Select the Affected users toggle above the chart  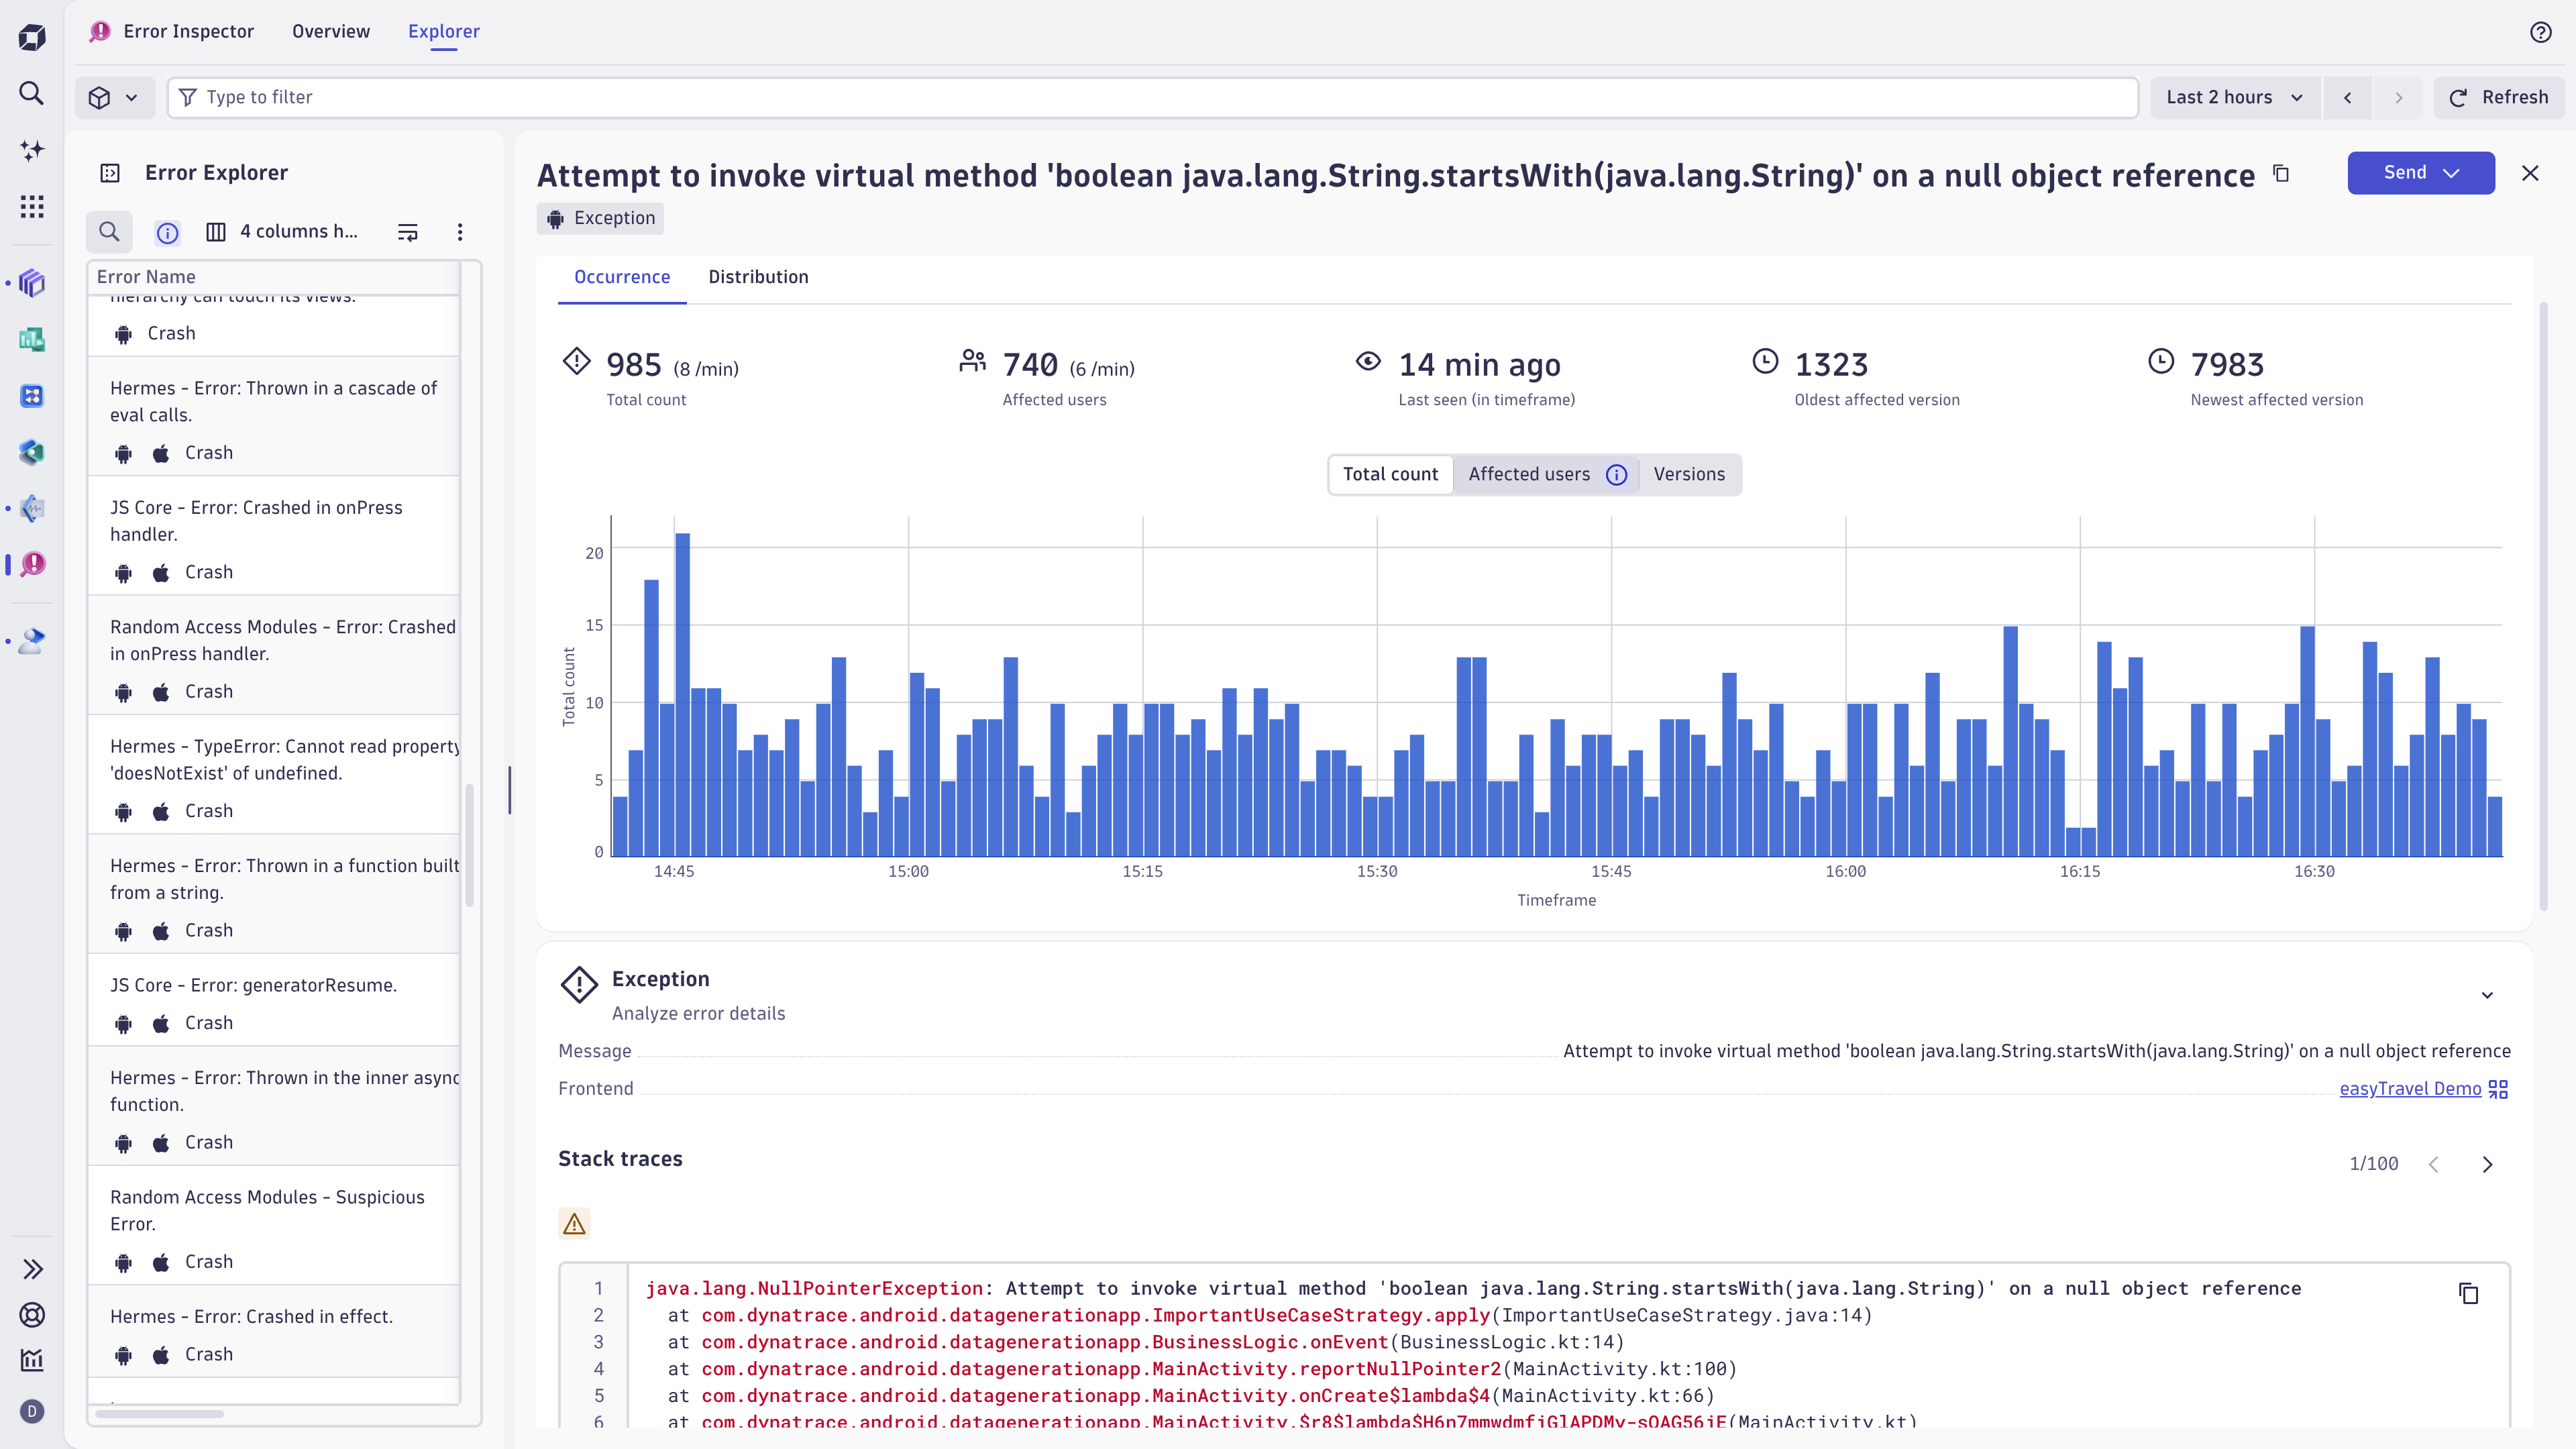(1529, 474)
